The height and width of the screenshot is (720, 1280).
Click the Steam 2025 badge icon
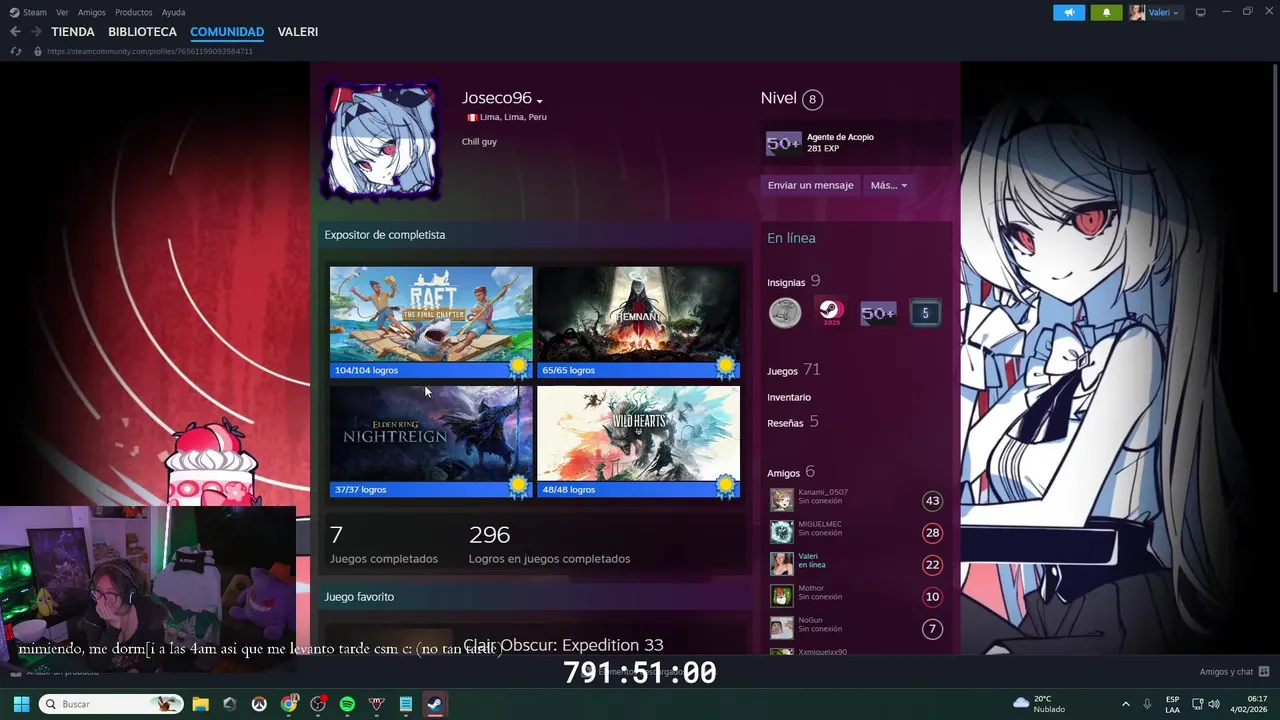point(831,313)
